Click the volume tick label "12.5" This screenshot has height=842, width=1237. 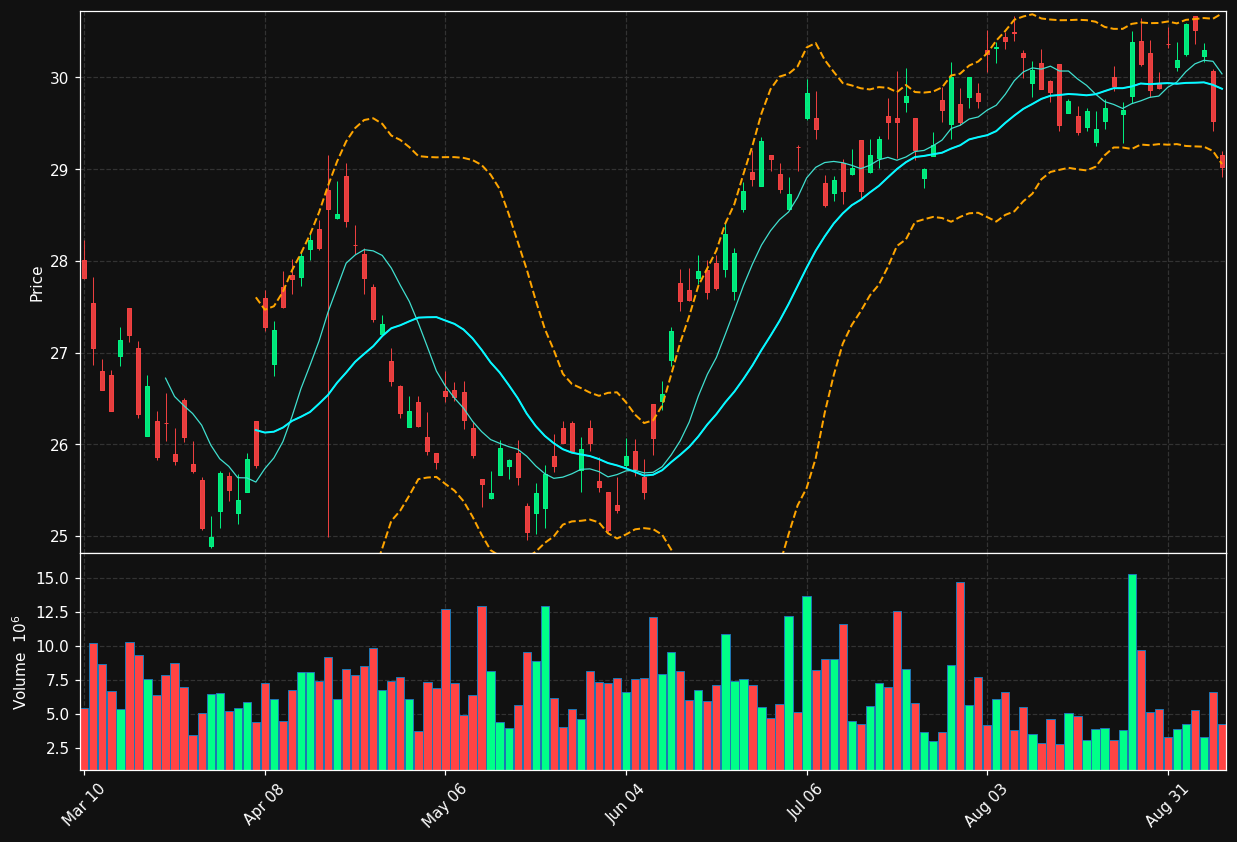52,612
